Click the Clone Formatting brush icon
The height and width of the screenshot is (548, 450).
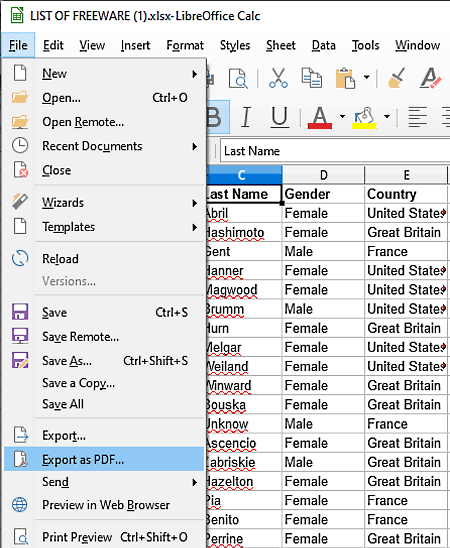click(x=397, y=78)
